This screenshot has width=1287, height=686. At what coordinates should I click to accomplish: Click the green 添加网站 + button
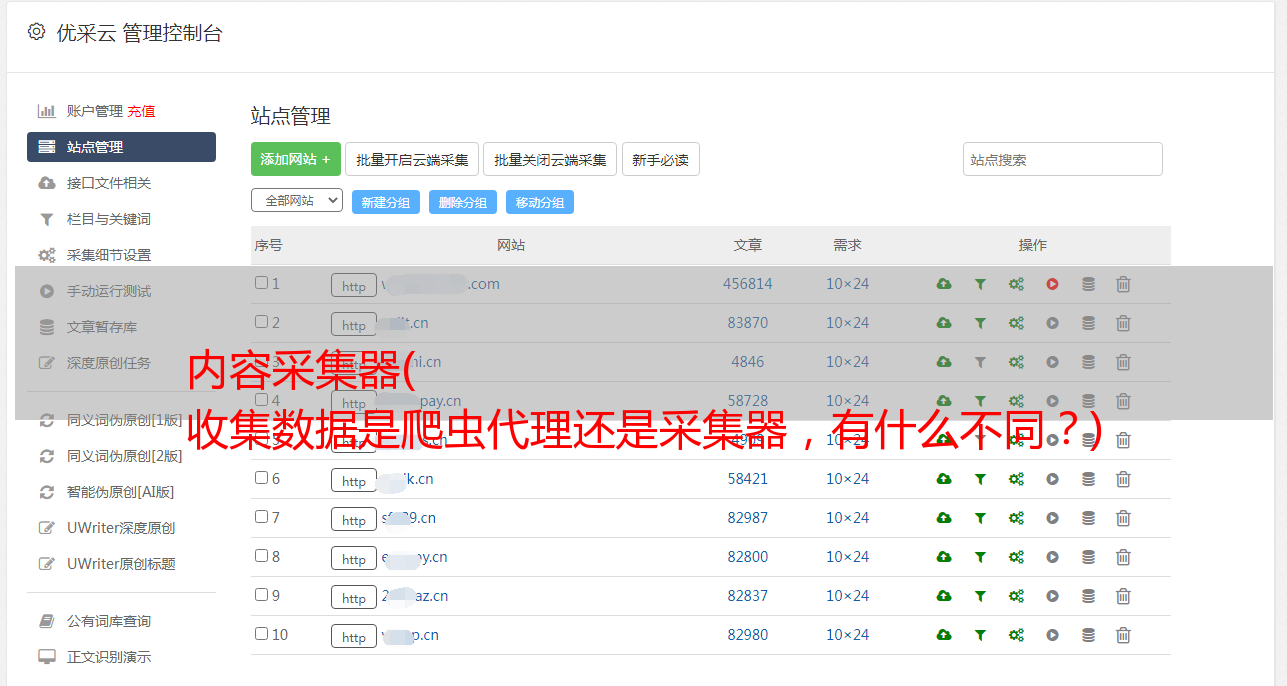[x=295, y=159]
